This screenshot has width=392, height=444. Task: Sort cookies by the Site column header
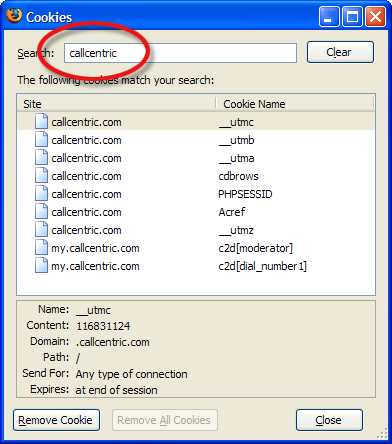pos(116,104)
